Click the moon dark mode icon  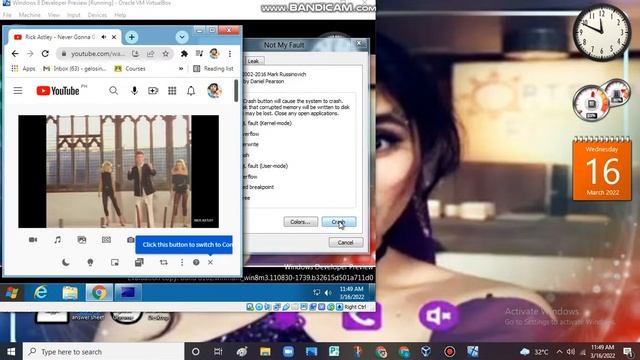[66, 262]
